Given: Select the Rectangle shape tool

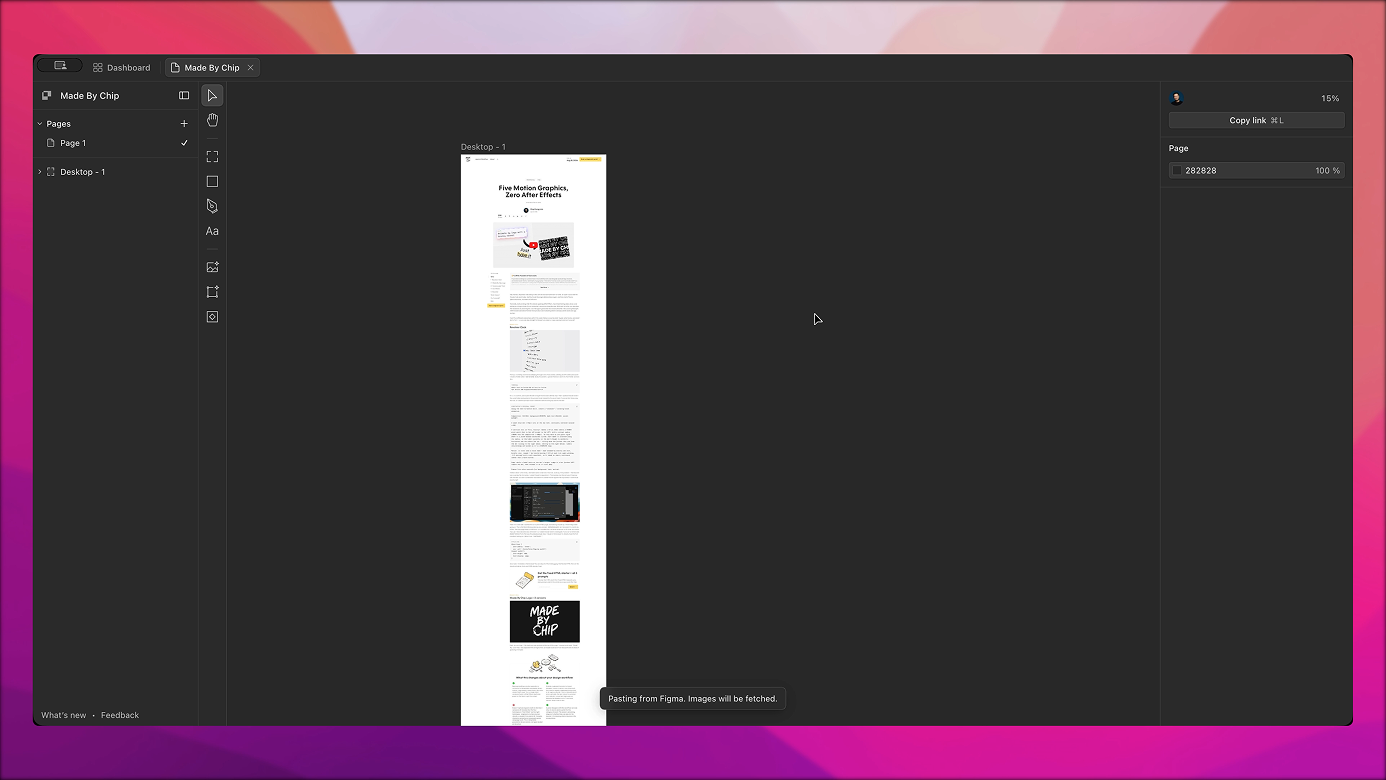Looking at the screenshot, I should (x=212, y=181).
